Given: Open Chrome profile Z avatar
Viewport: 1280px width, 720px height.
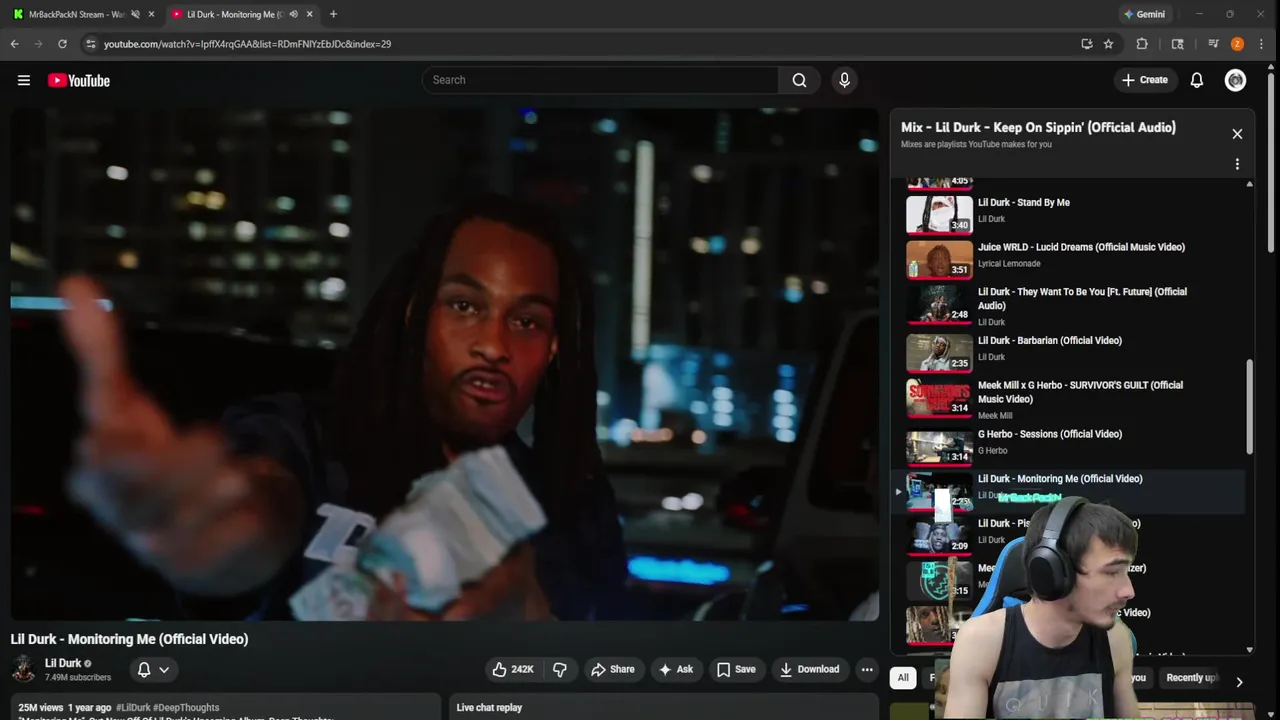Looking at the screenshot, I should (x=1237, y=44).
